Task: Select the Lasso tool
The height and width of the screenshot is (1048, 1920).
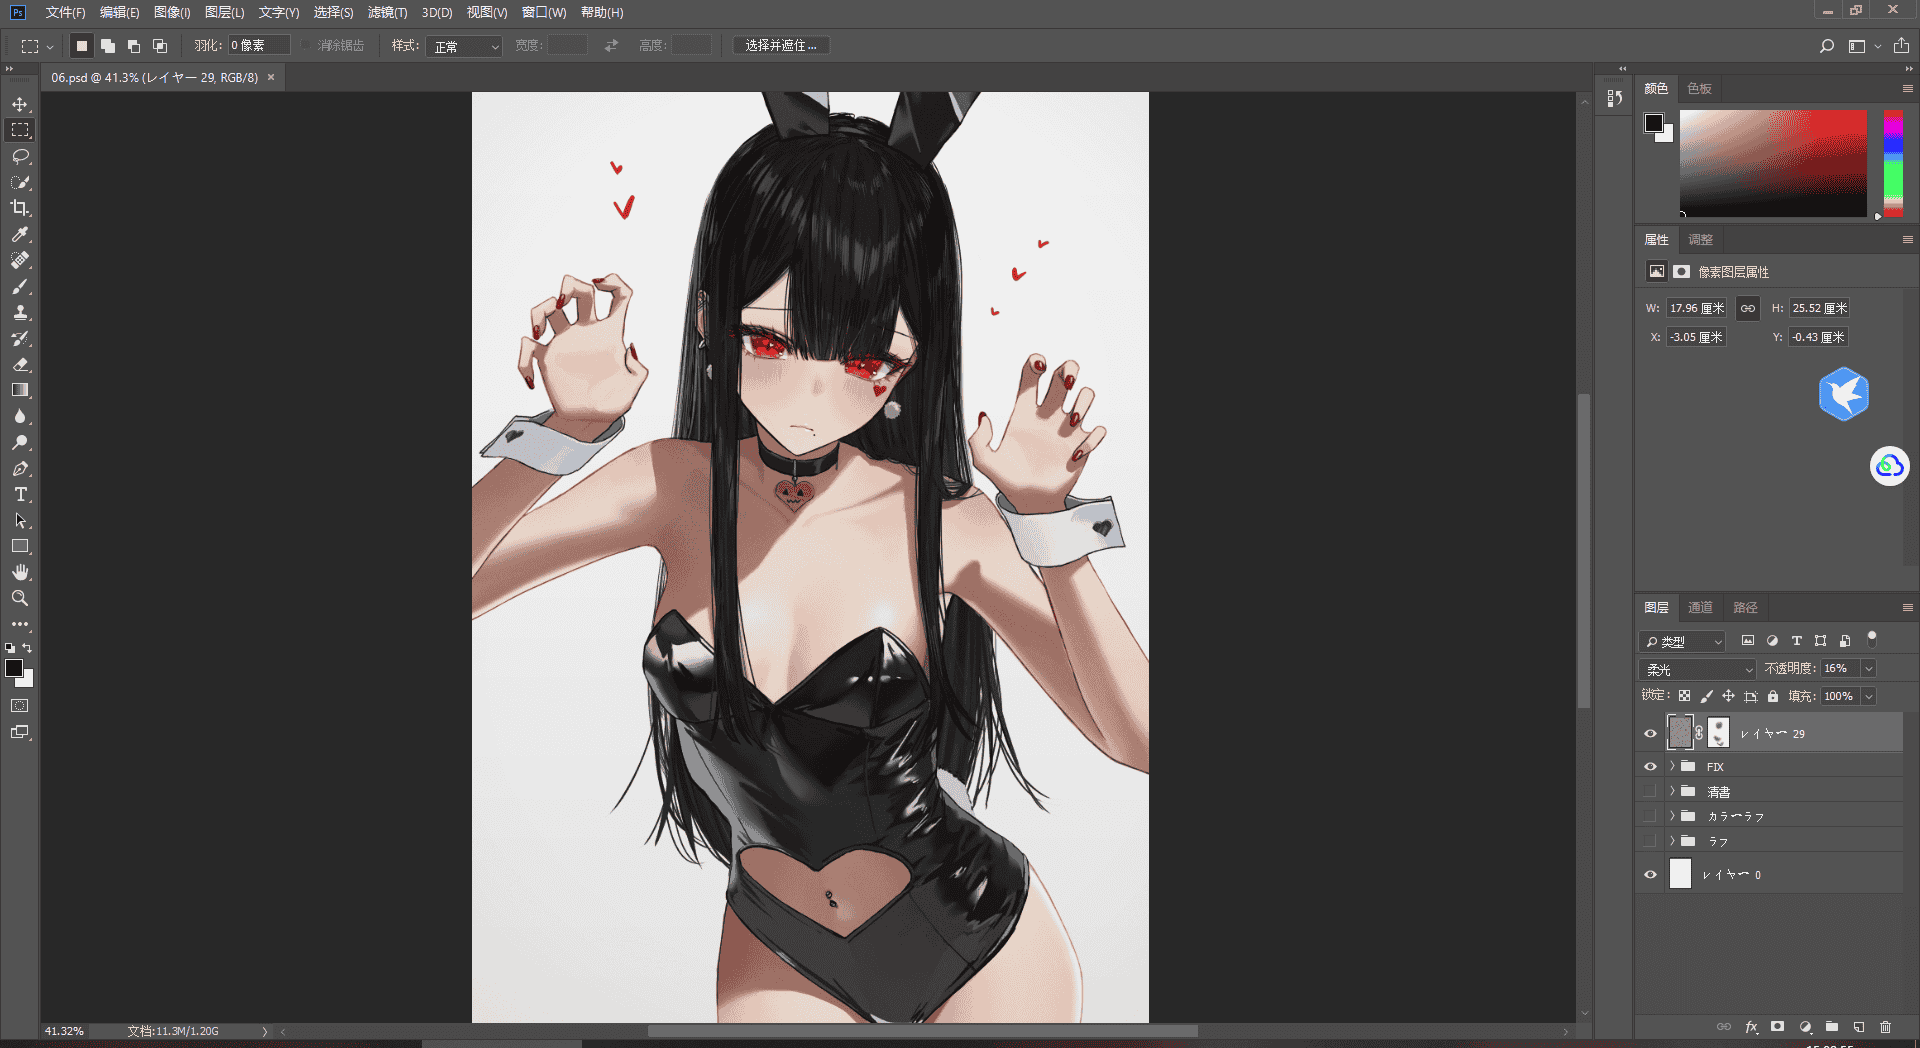Action: click(20, 156)
